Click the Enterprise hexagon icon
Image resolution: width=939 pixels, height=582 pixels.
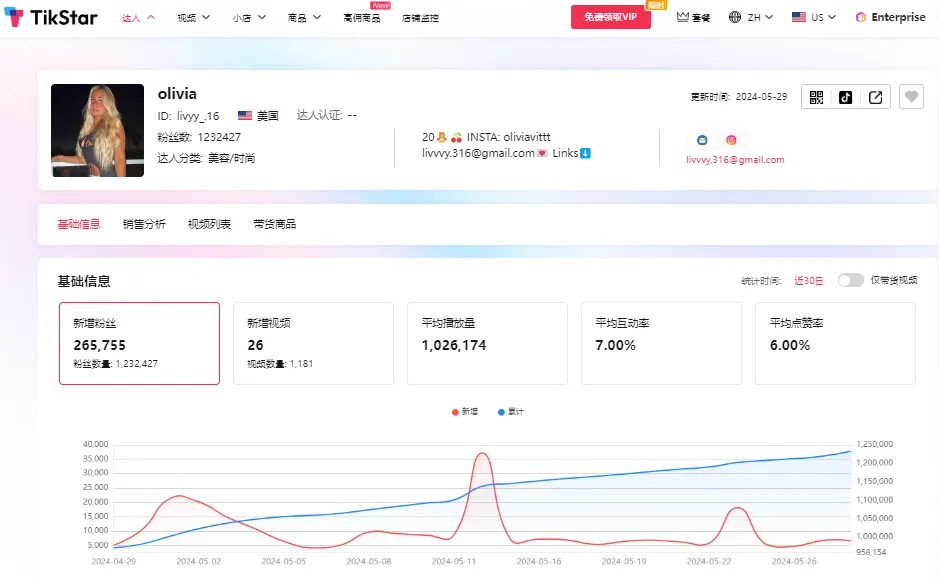click(861, 17)
